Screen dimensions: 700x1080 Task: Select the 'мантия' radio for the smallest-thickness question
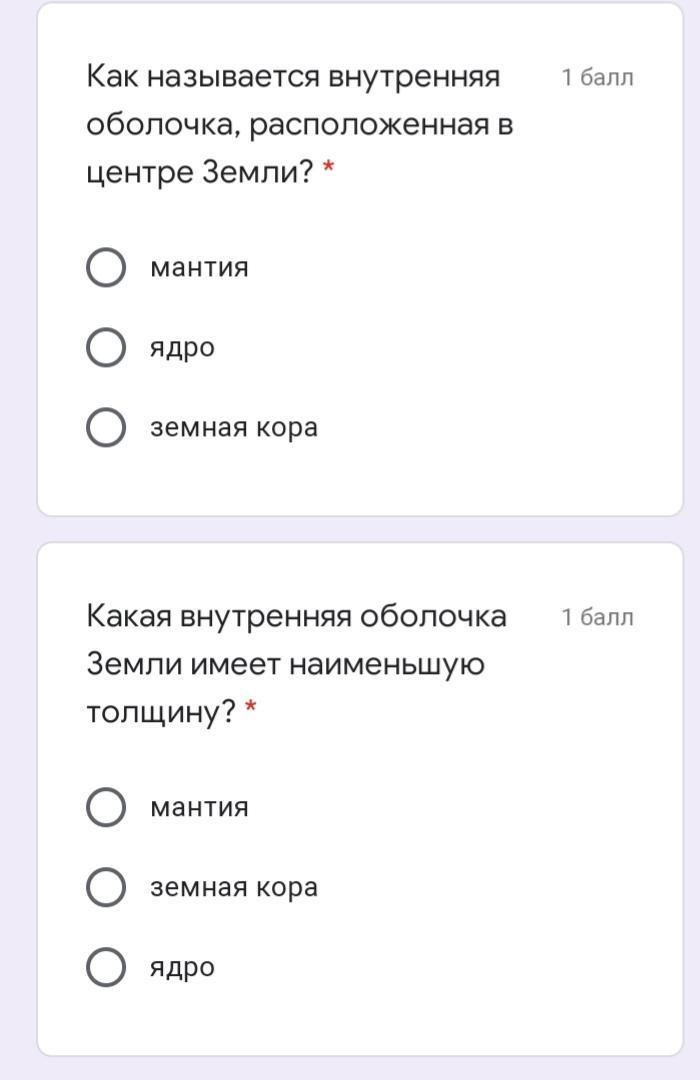tap(106, 807)
